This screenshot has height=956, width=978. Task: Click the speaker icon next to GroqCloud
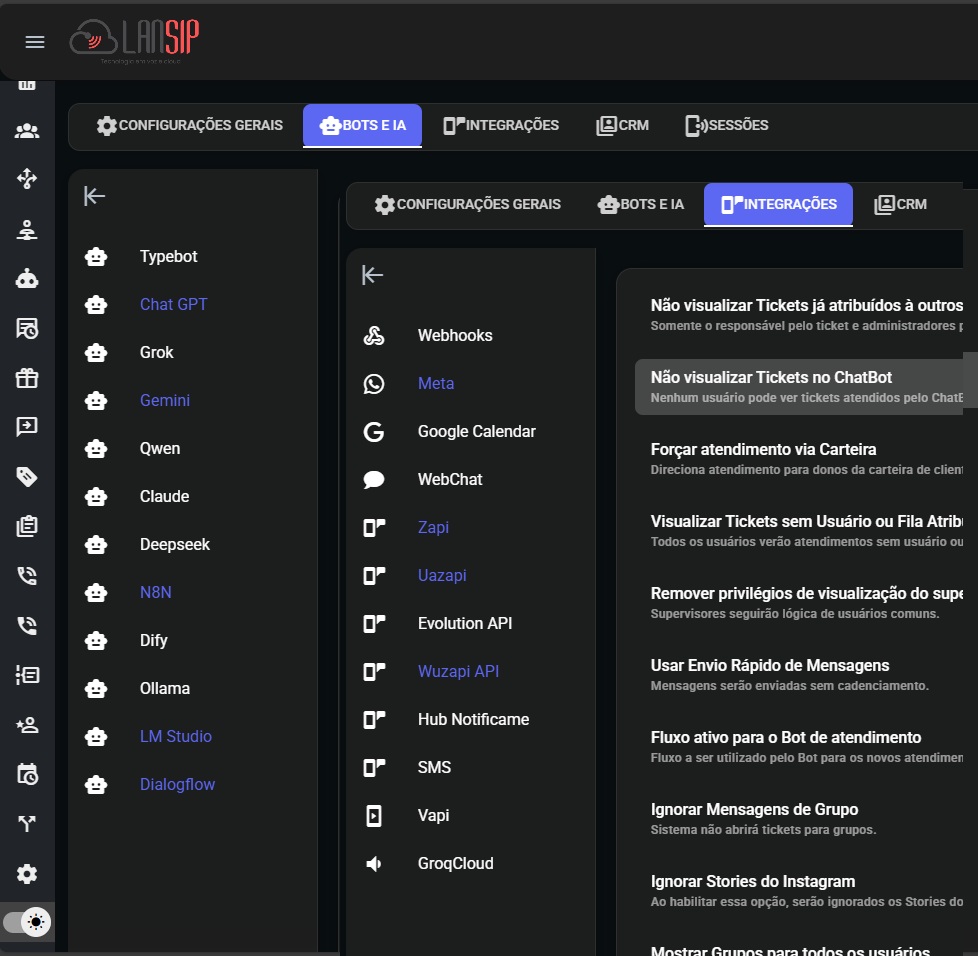pos(374,864)
